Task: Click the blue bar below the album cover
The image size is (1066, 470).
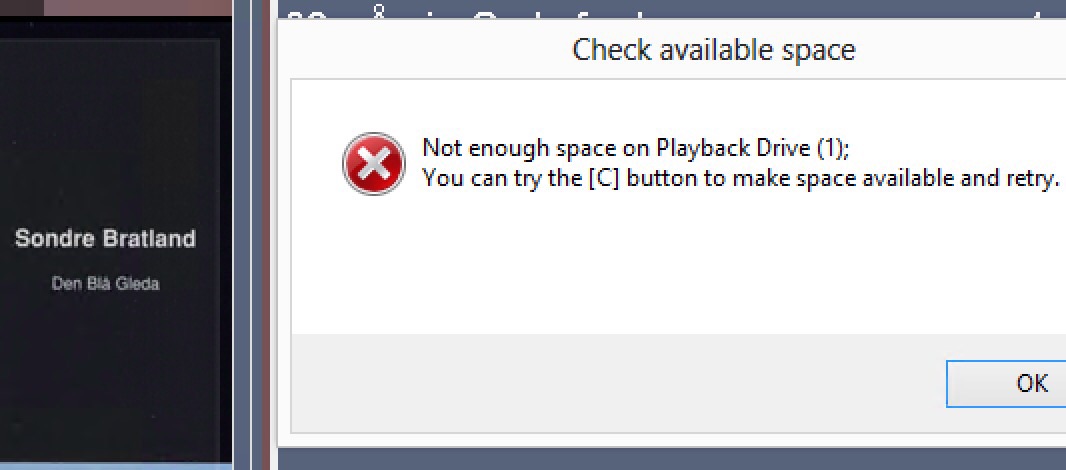Action: pyautogui.click(x=116, y=466)
